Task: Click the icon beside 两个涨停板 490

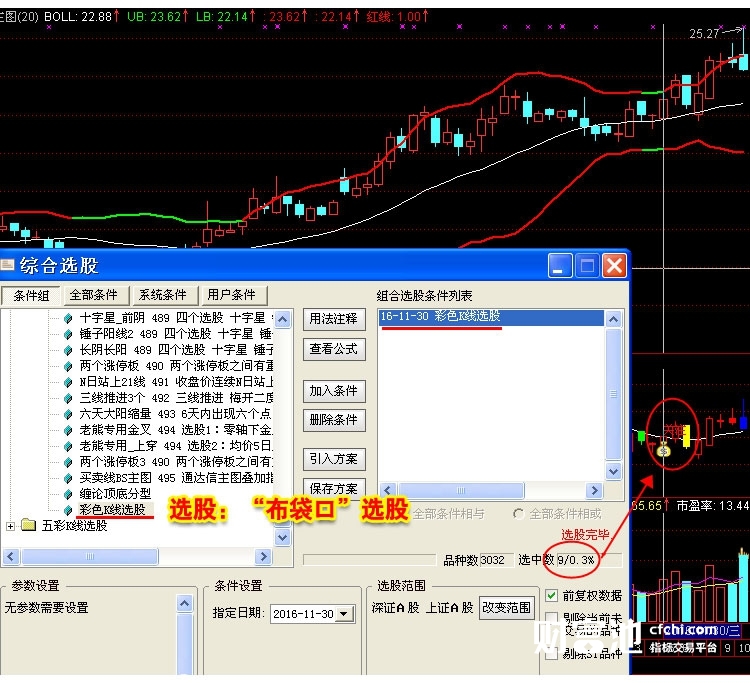Action: [68, 366]
